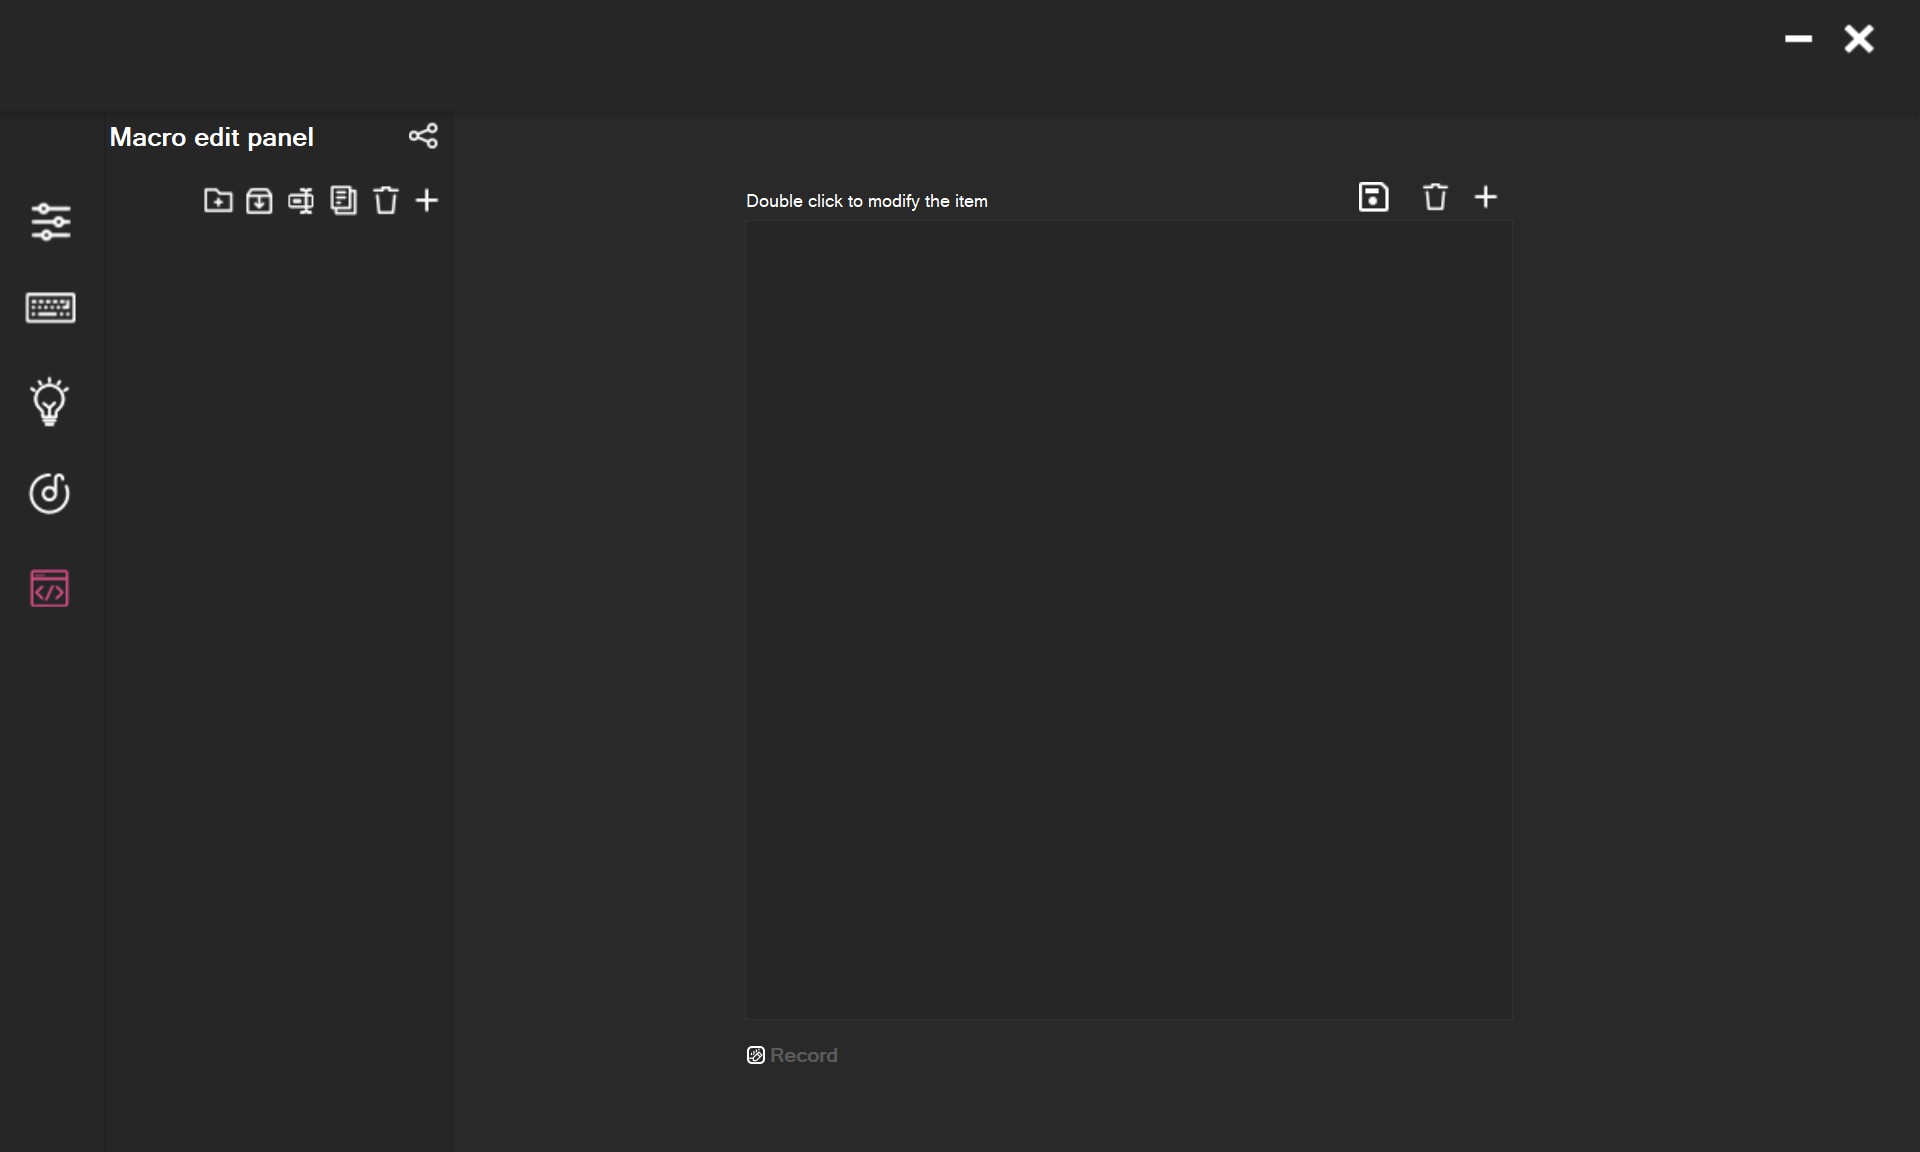The width and height of the screenshot is (1920, 1152).
Task: Select the macro code sidebar tab
Action: [50, 588]
